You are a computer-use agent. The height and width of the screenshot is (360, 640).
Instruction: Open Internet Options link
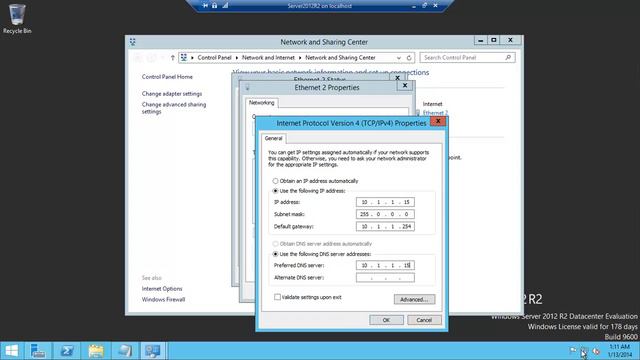162,289
